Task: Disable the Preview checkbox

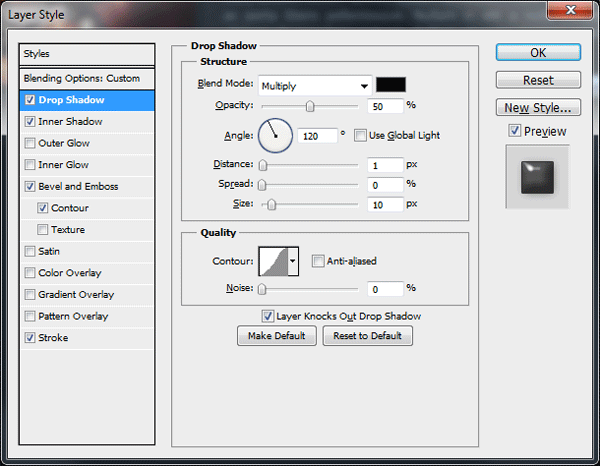Action: [514, 131]
